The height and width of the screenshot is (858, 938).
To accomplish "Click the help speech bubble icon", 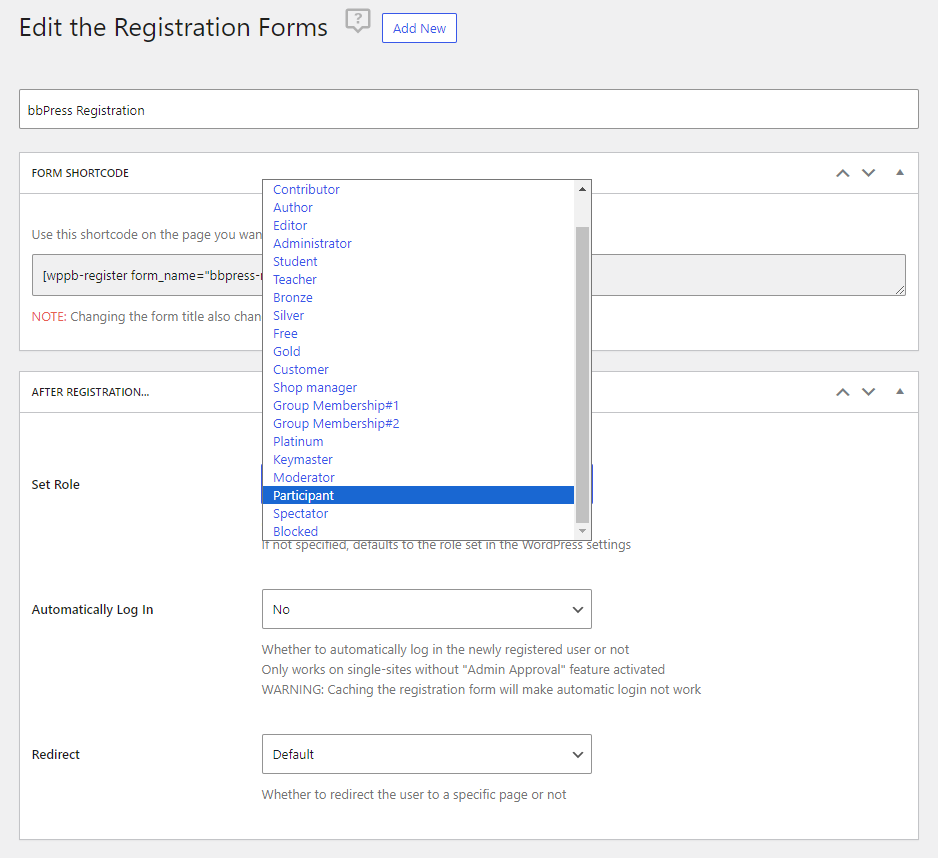I will click(357, 22).
